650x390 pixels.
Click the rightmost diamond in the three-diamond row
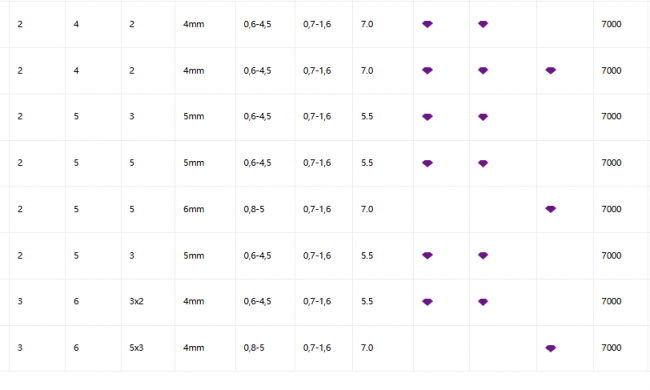coord(551,70)
